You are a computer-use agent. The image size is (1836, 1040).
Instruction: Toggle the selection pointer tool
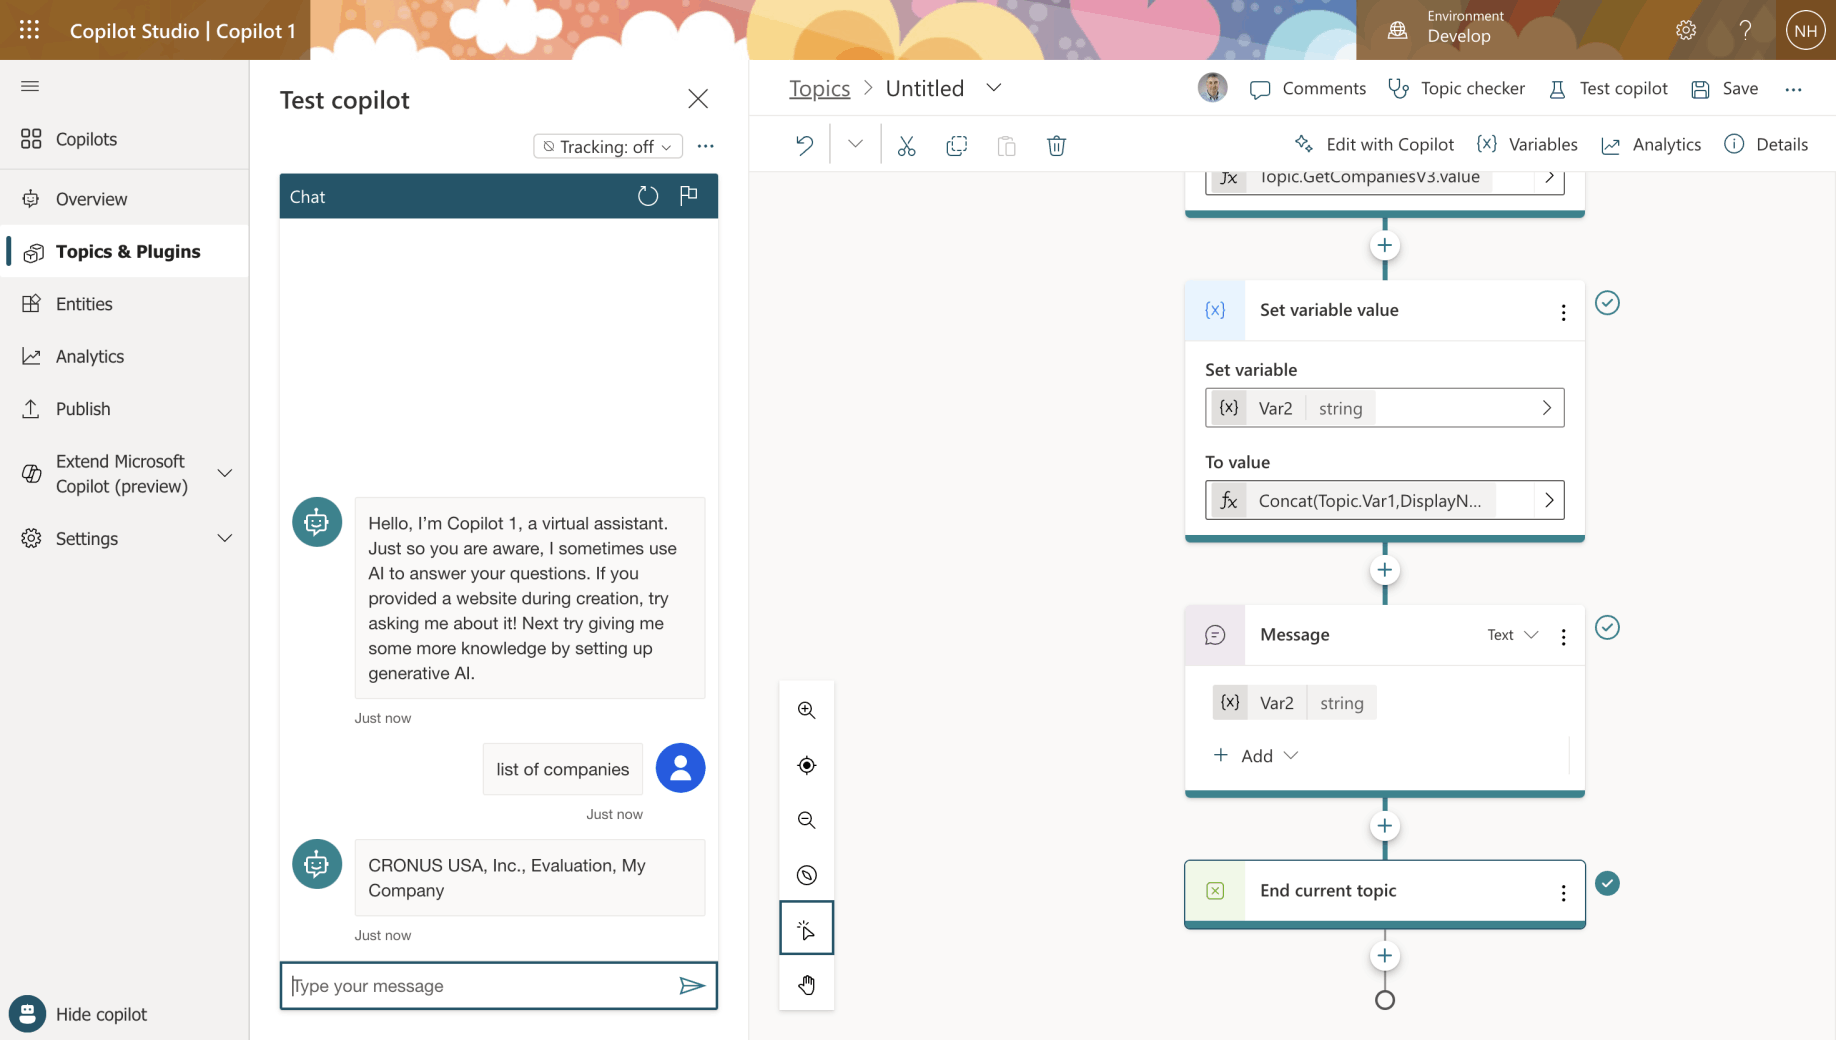tap(807, 929)
